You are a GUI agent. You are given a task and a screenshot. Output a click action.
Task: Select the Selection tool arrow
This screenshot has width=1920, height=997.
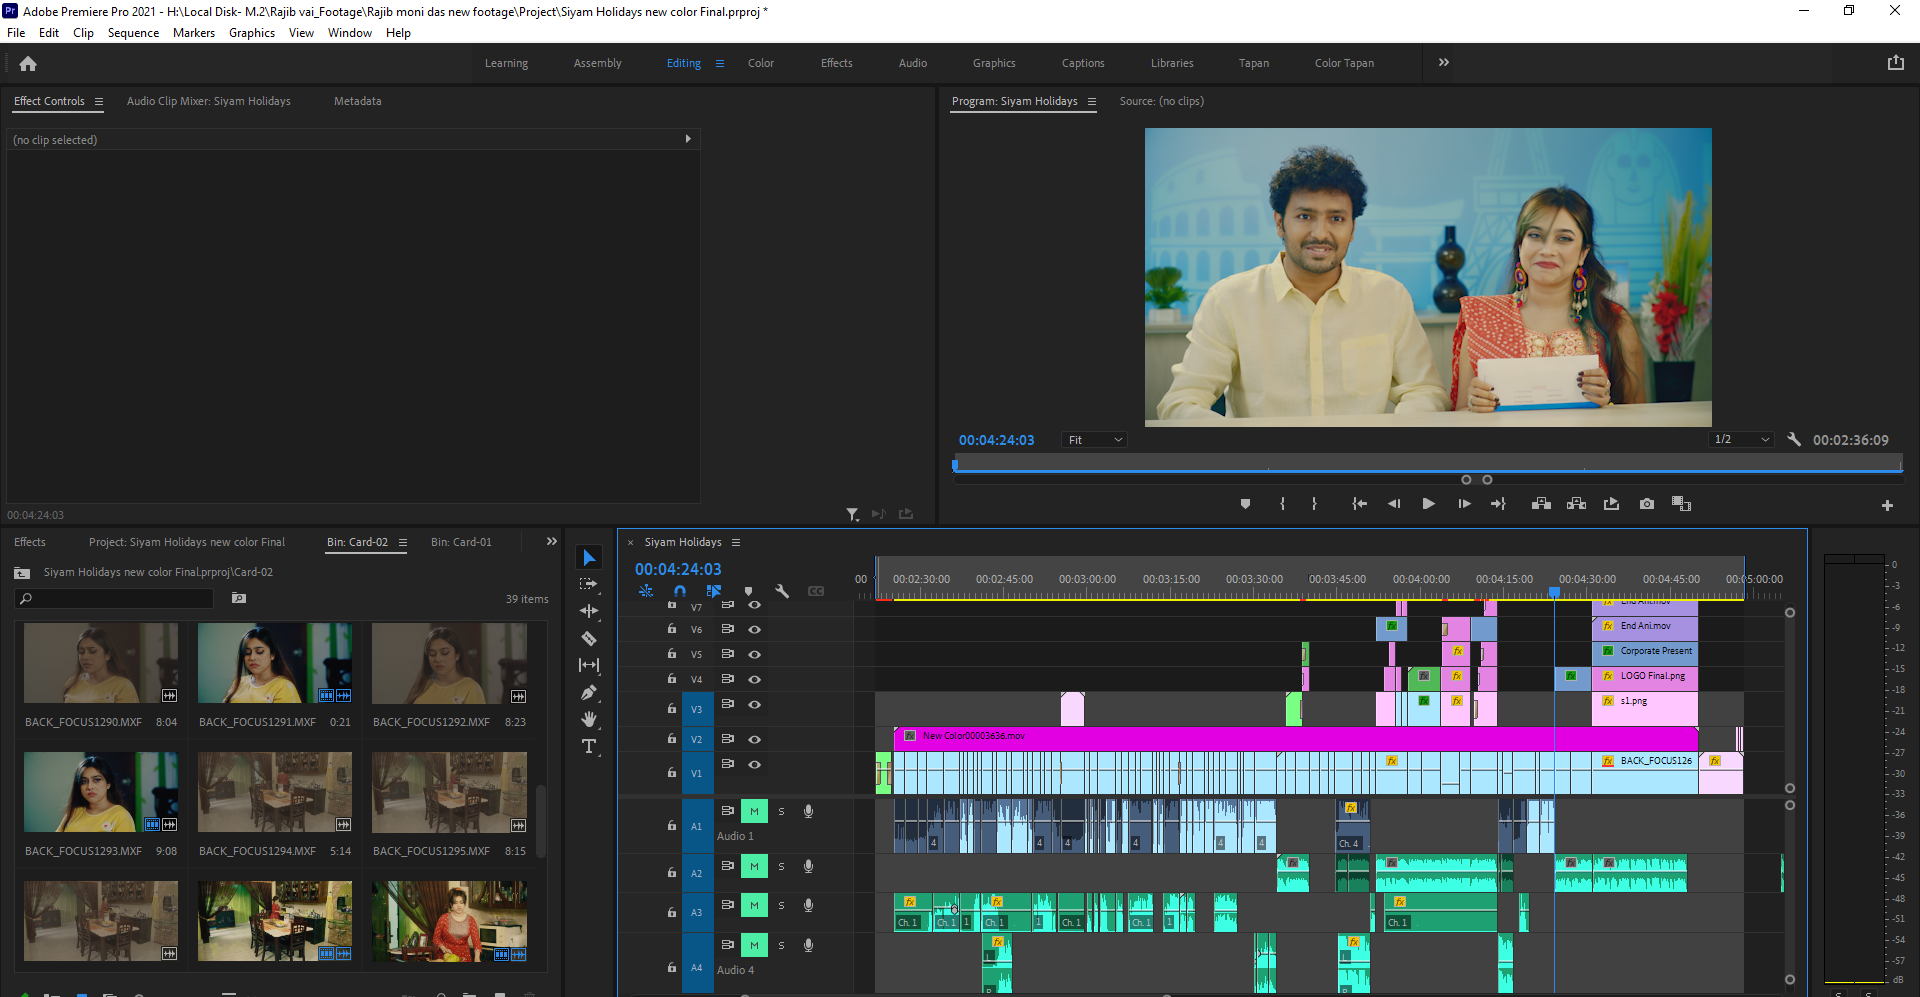pyautogui.click(x=589, y=558)
